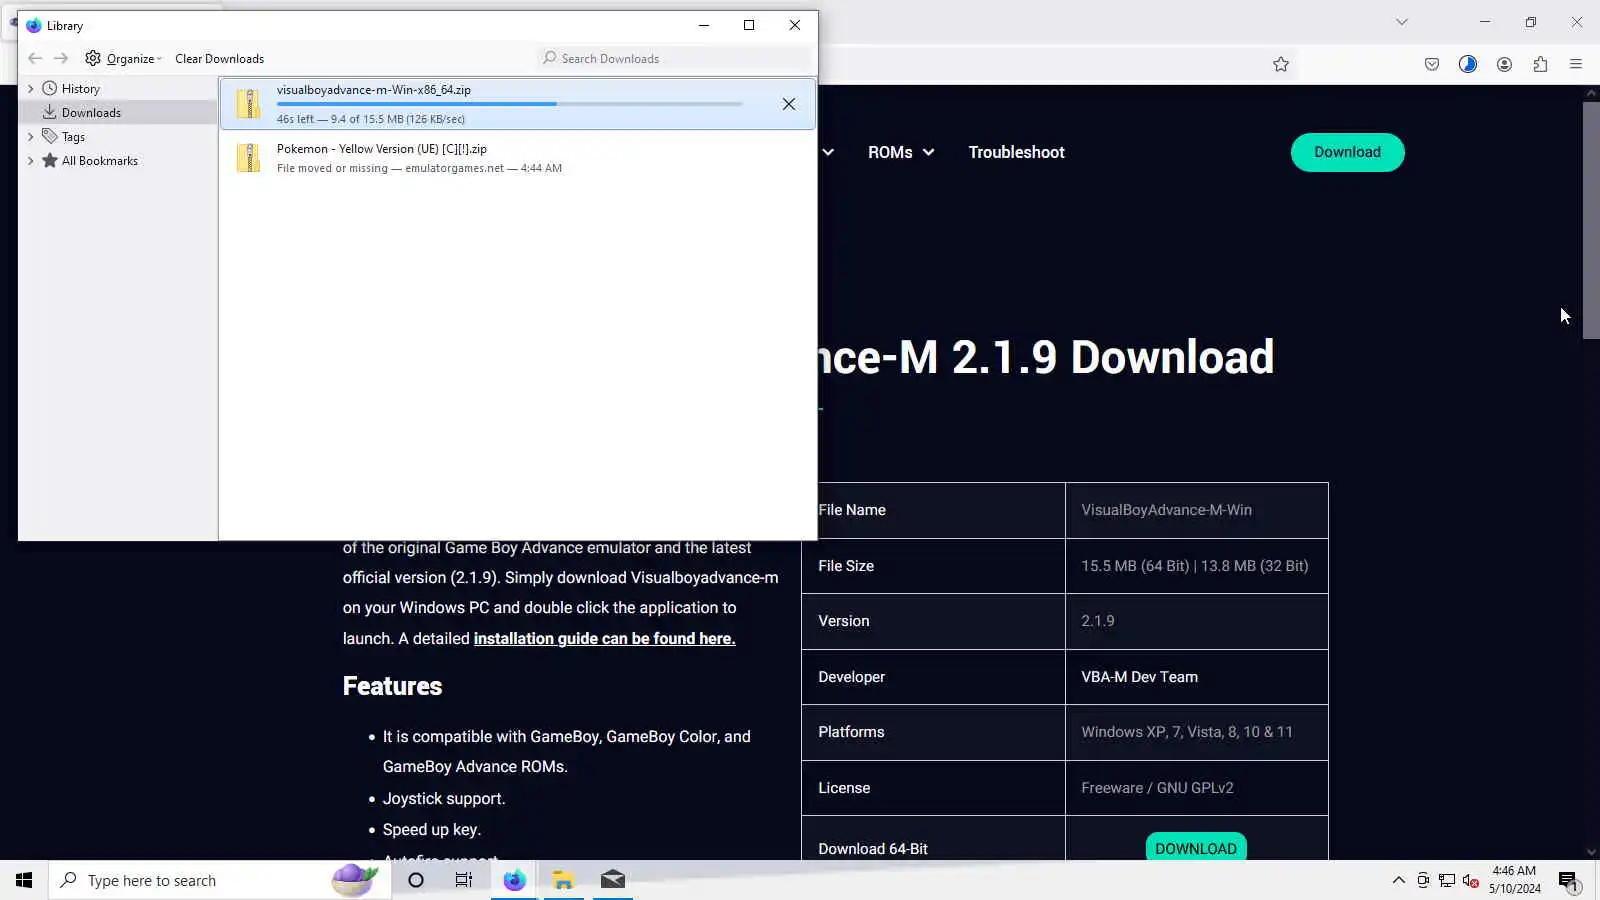This screenshot has height=900, width=1600.
Task: Expand the dropdown chevron left of ROMs
Action: click(x=828, y=152)
